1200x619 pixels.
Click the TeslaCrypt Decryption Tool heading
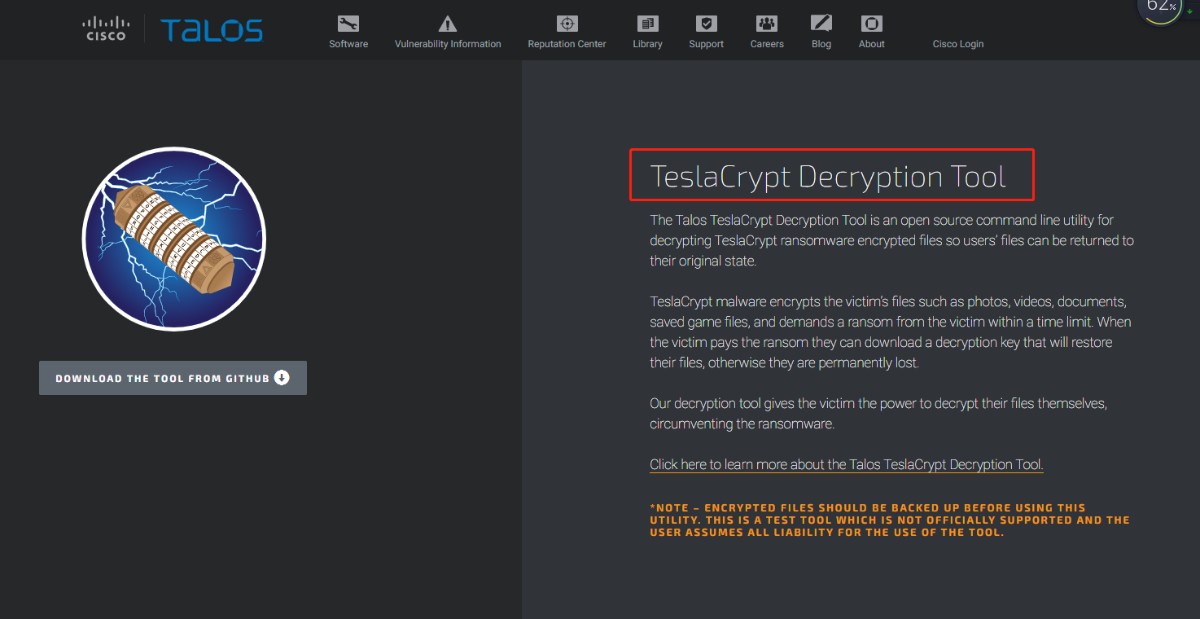(x=828, y=177)
